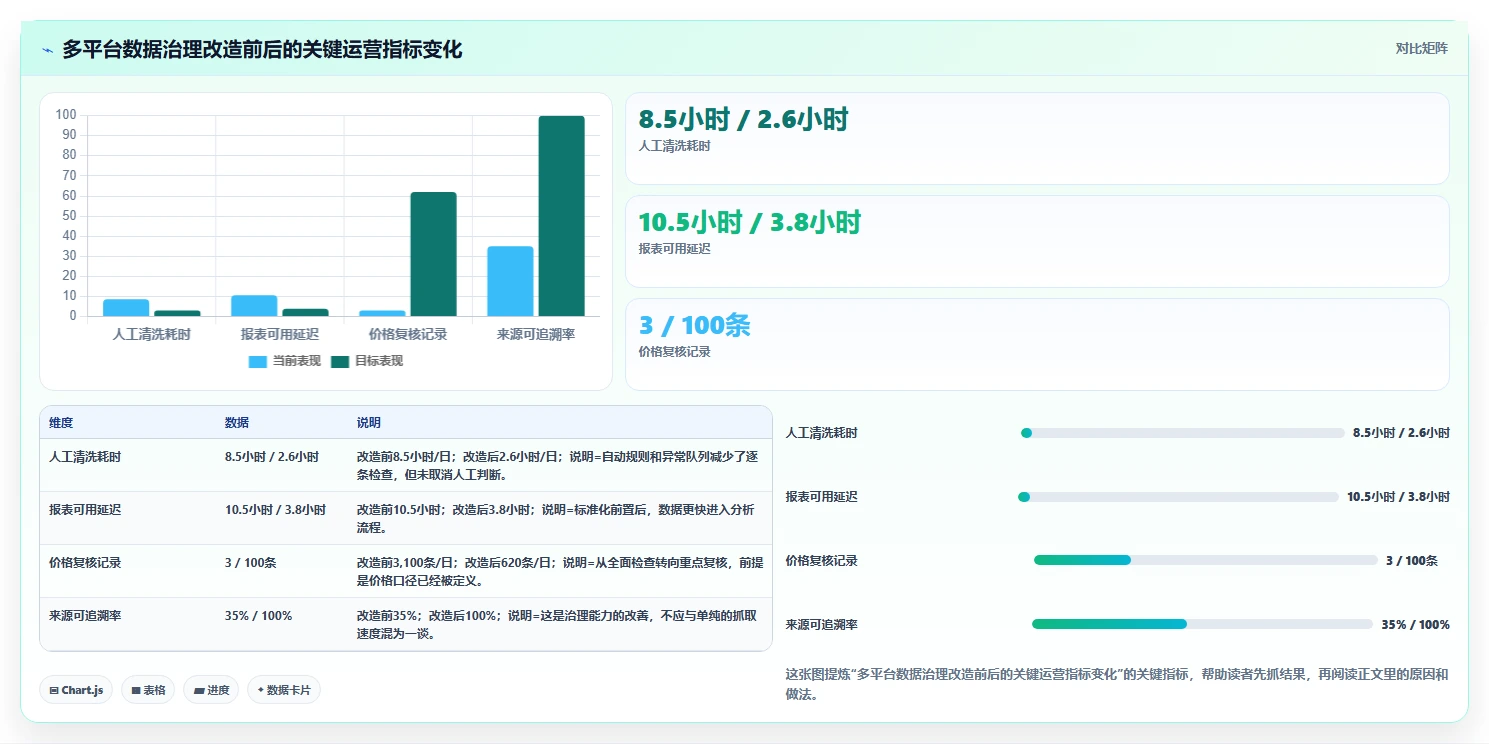Click the 数据 column header

(x=237, y=423)
